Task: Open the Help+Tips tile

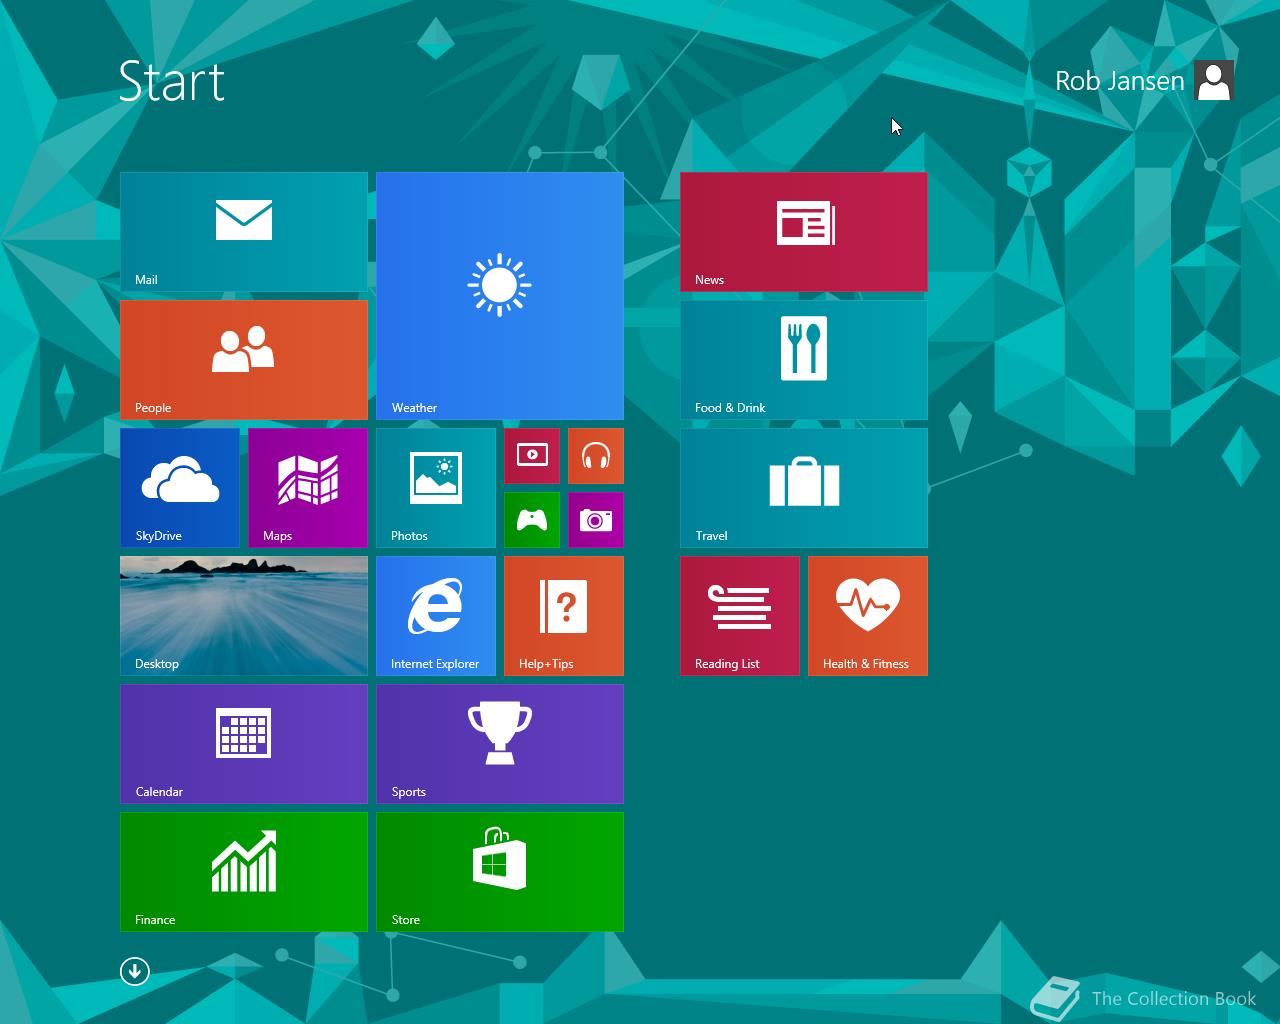Action: (564, 616)
